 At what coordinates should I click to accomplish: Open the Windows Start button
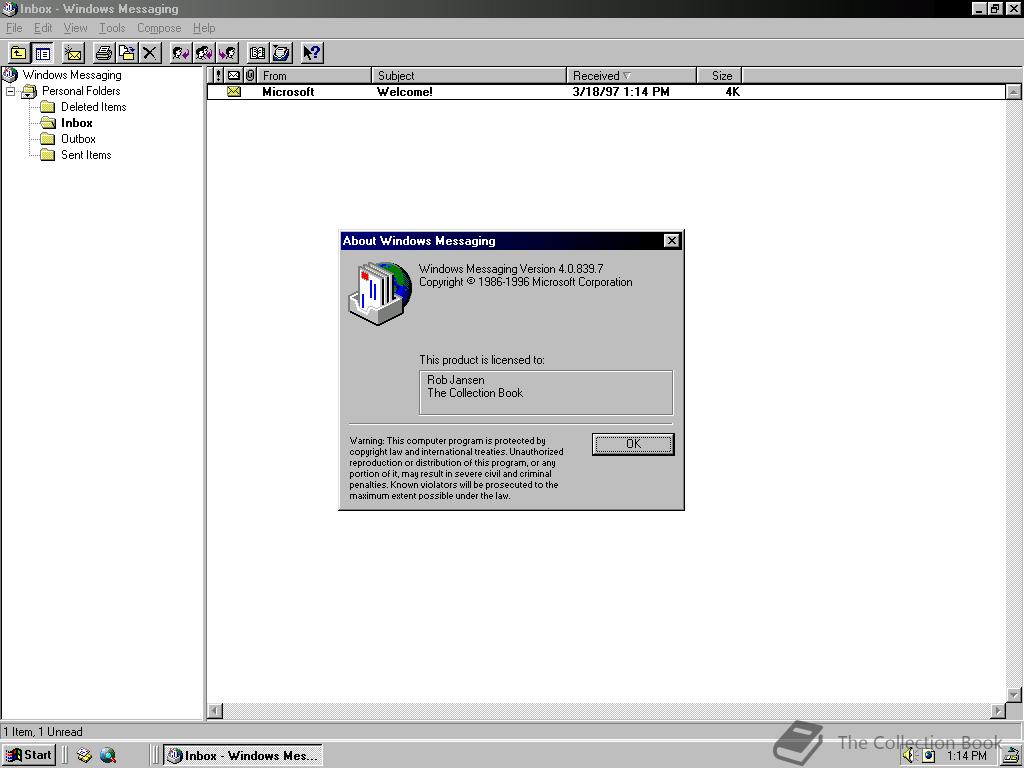[x=29, y=756]
